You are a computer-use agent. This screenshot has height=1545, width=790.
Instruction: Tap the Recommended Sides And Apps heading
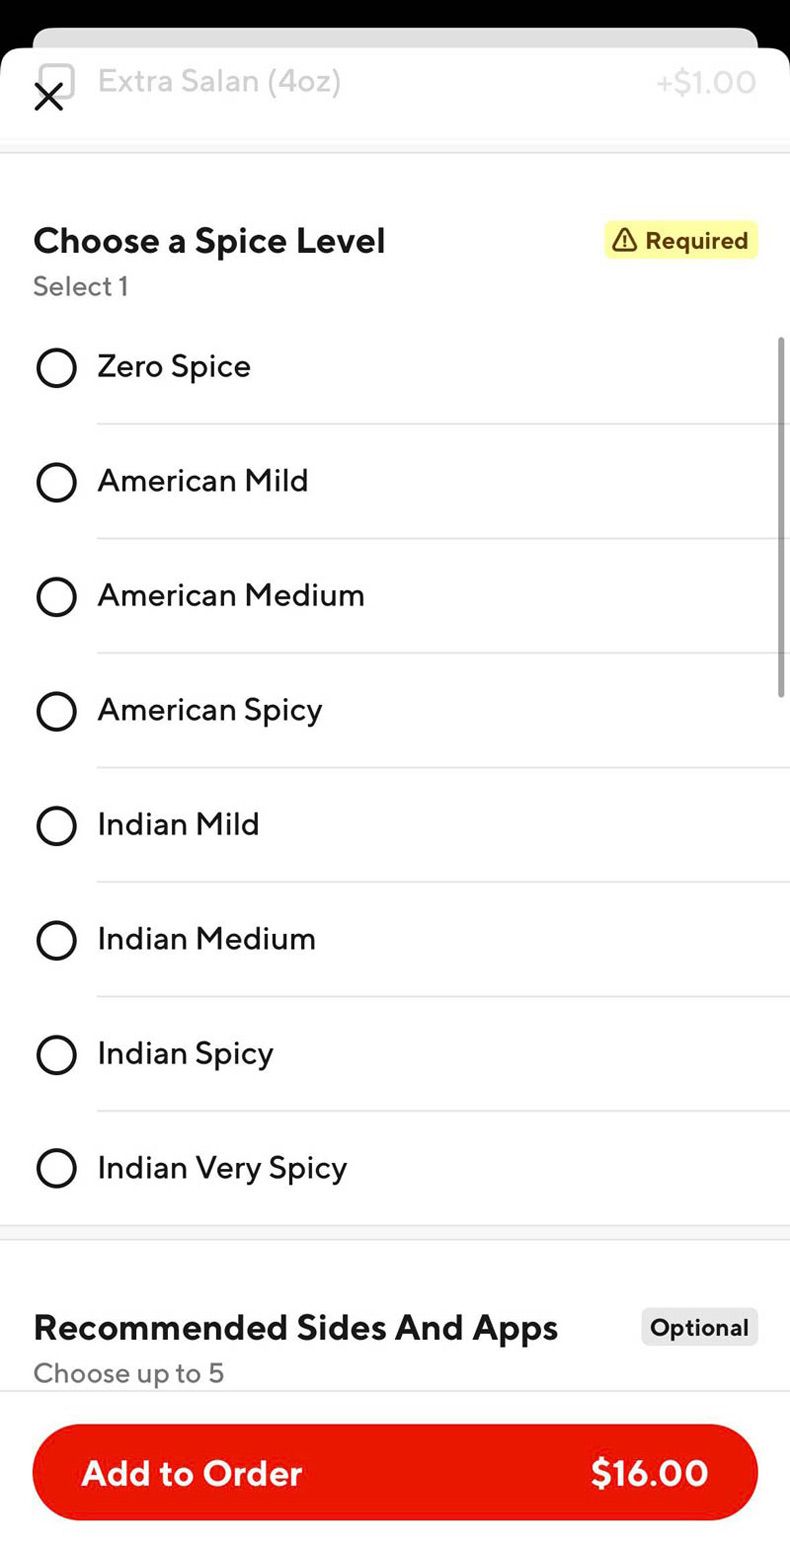tap(295, 1327)
